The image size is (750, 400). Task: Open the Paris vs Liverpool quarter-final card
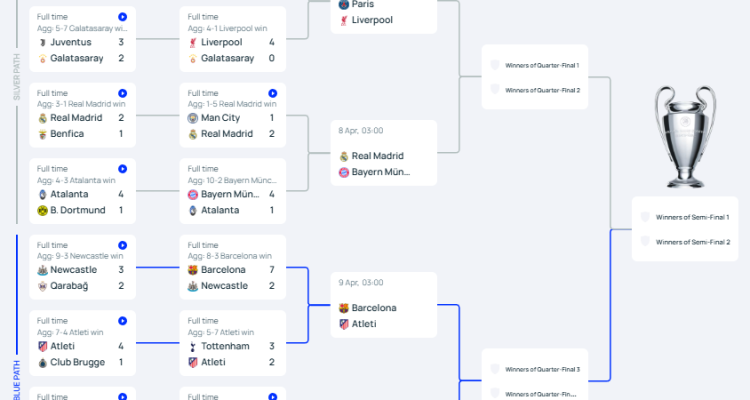(x=383, y=14)
